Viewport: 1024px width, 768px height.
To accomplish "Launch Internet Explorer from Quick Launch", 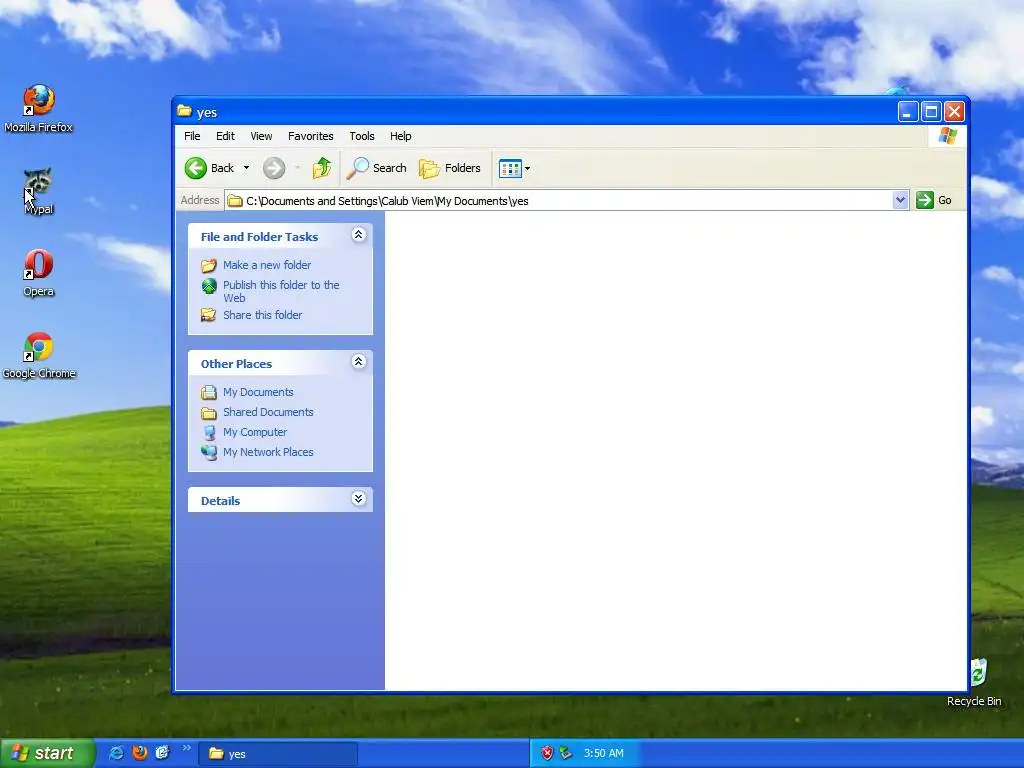I will pos(116,753).
